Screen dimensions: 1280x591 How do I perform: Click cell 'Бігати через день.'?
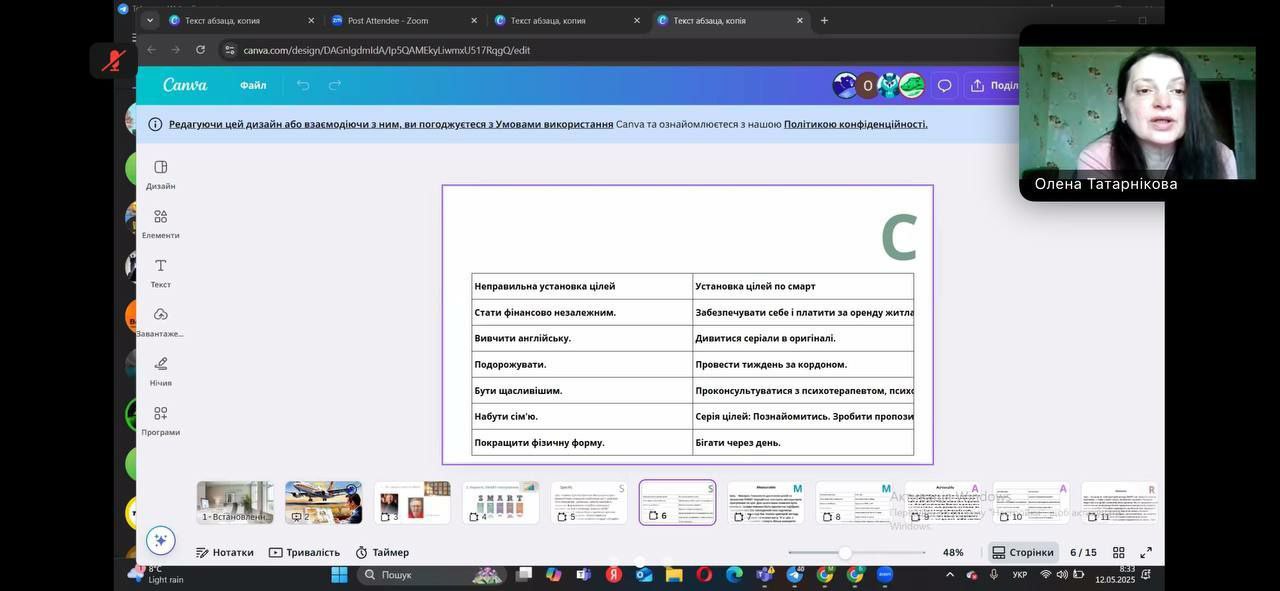click(x=803, y=442)
